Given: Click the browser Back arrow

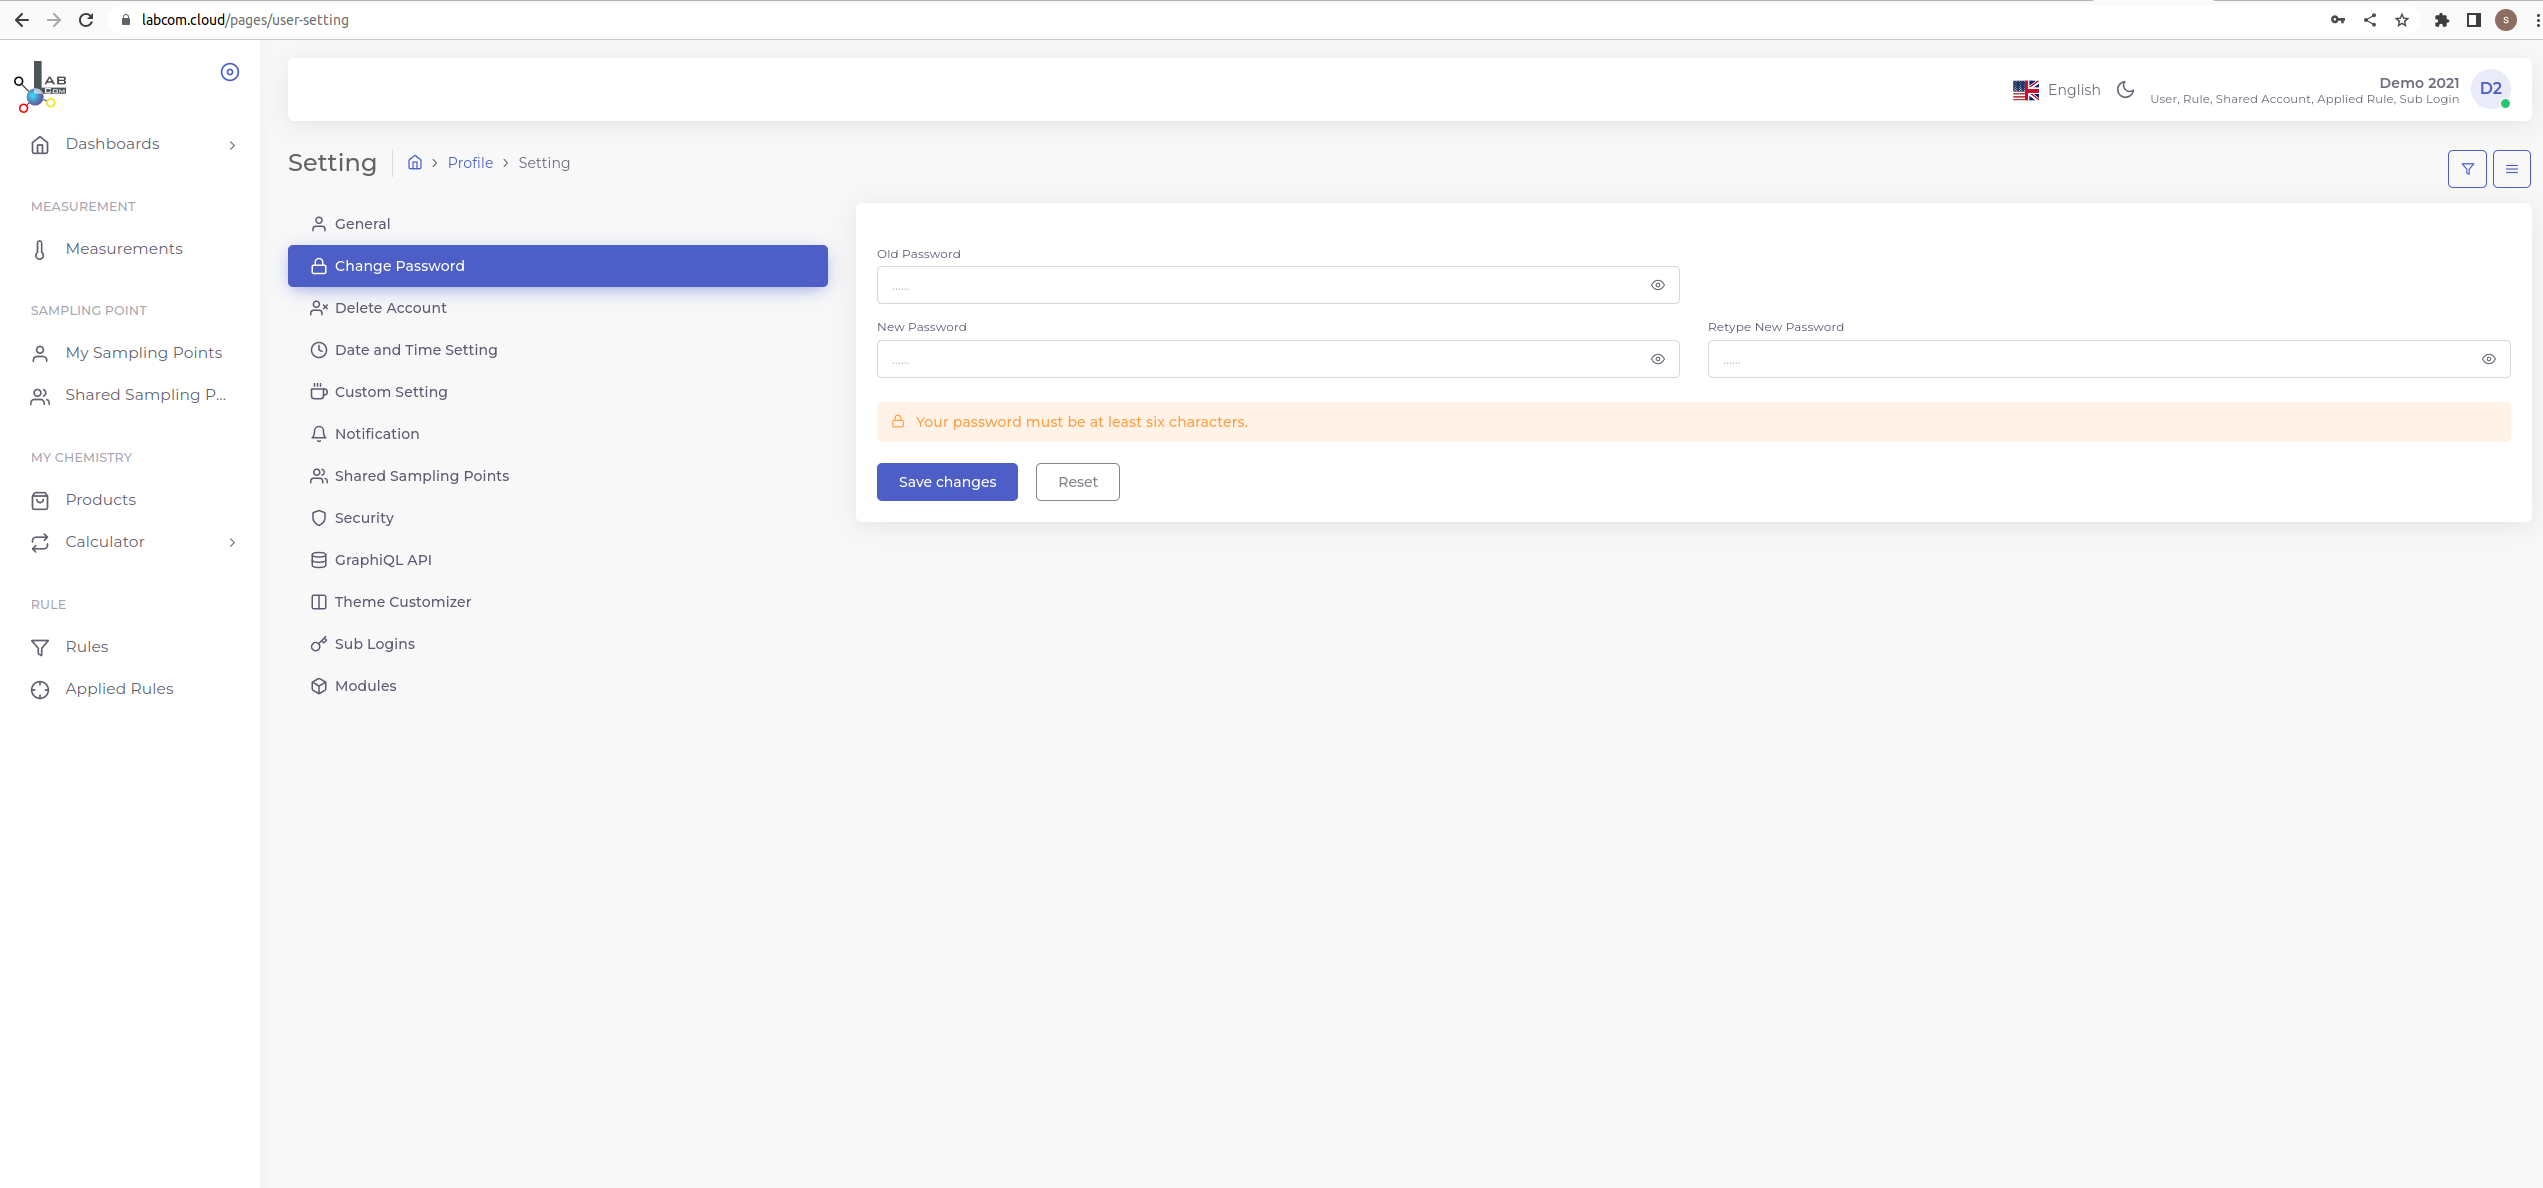Looking at the screenshot, I should (x=22, y=20).
